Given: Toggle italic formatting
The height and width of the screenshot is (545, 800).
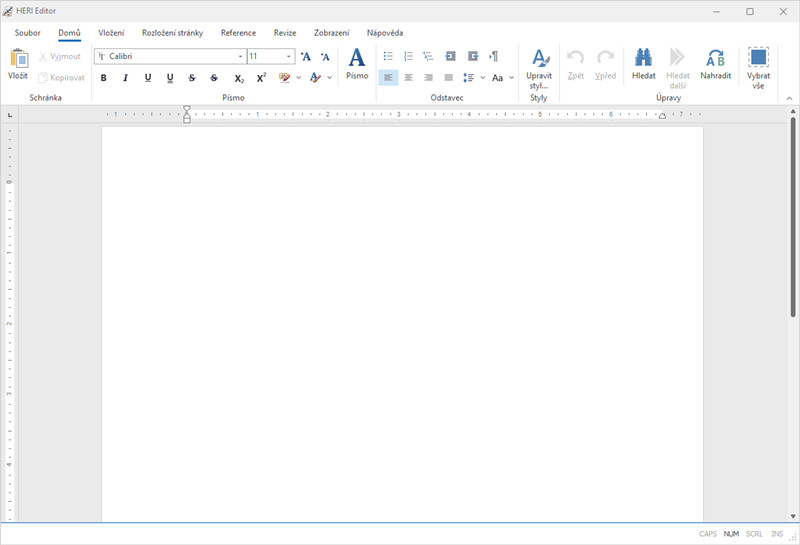Looking at the screenshot, I should click(126, 78).
